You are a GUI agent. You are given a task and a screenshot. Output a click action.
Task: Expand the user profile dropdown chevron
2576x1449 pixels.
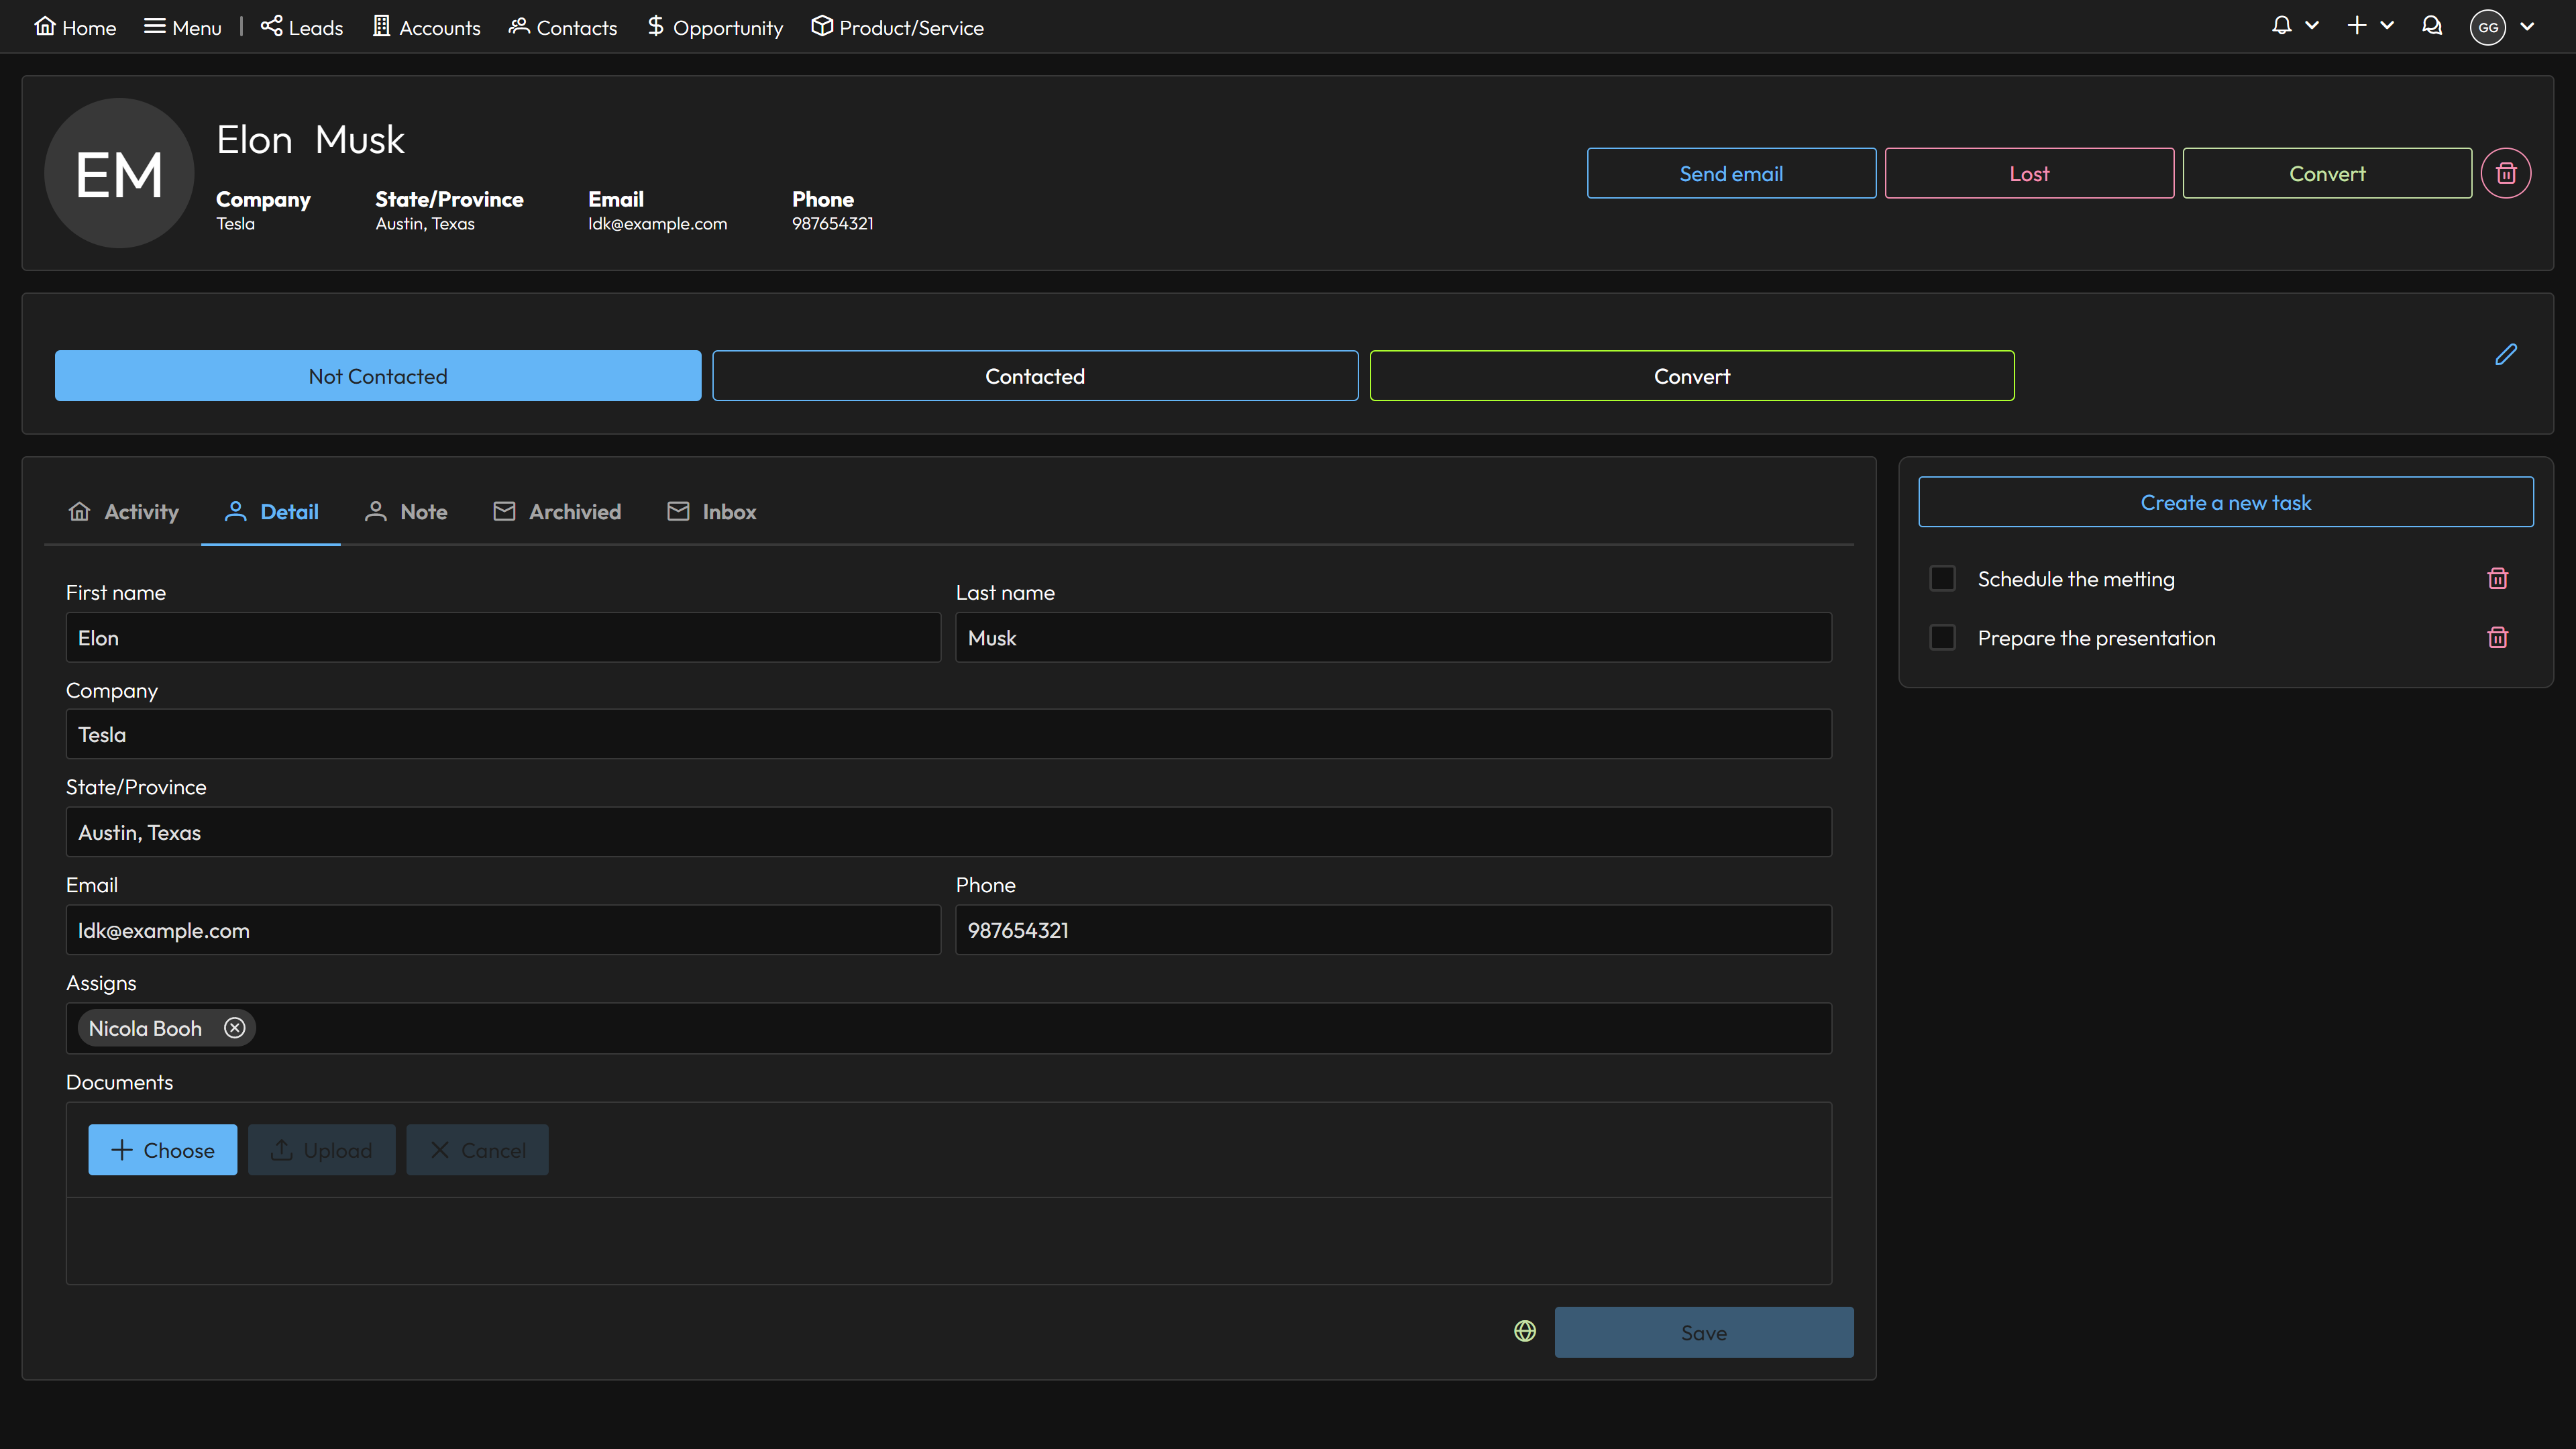(2527, 27)
